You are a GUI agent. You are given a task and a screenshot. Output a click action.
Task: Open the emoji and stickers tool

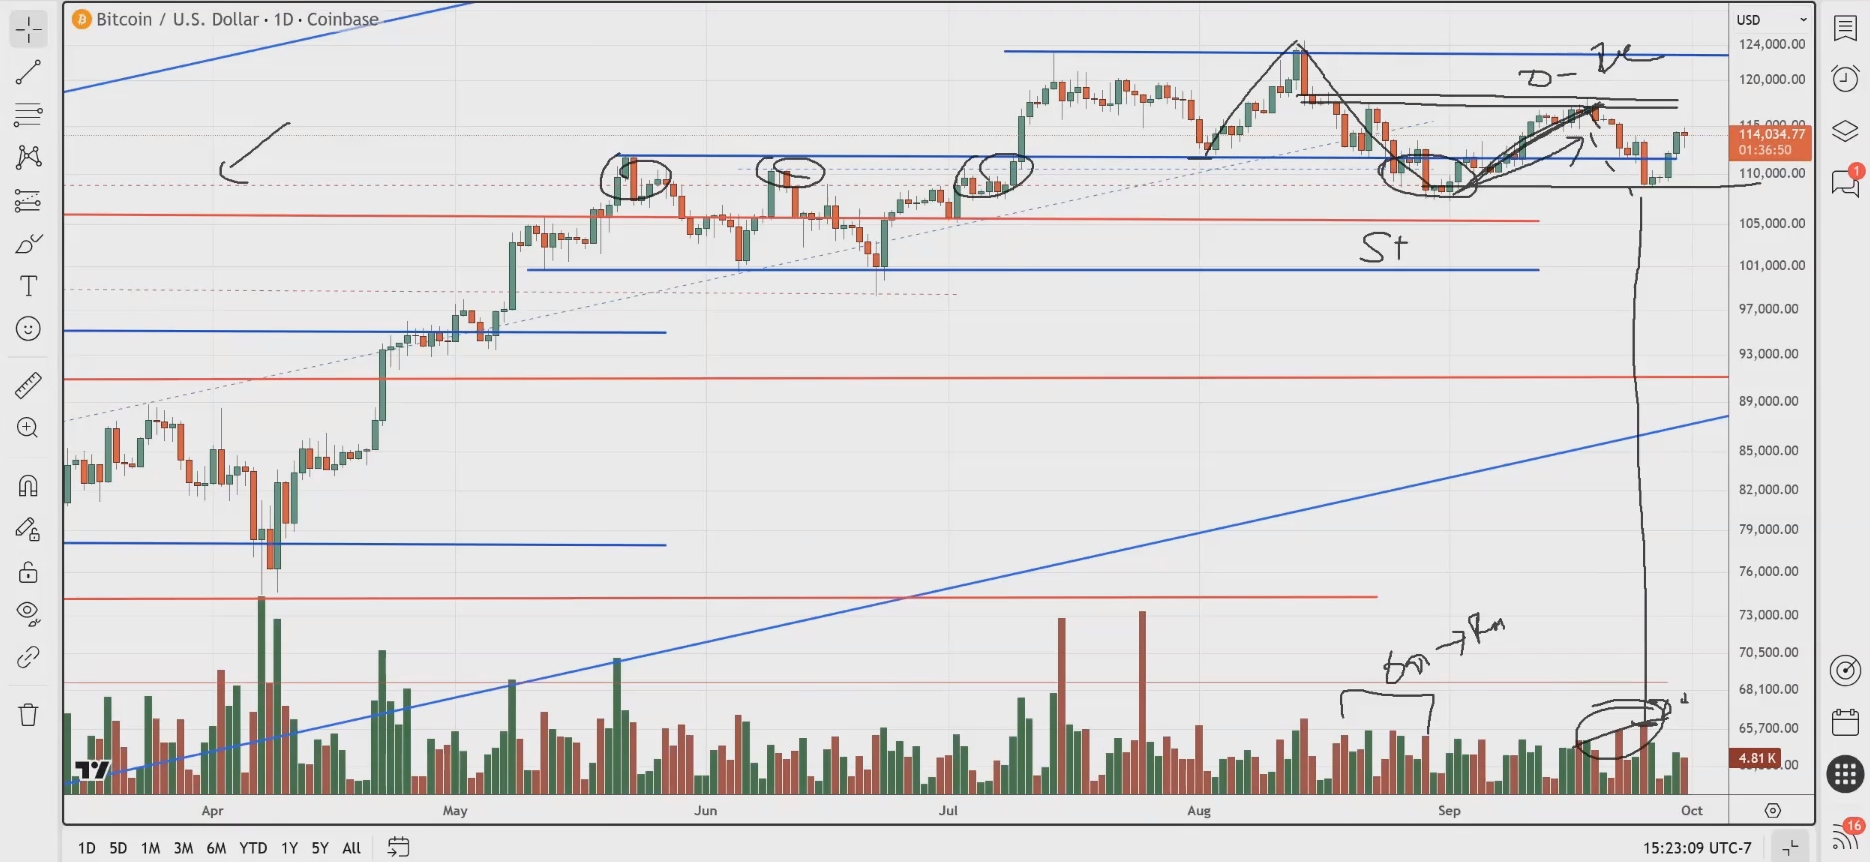(28, 329)
